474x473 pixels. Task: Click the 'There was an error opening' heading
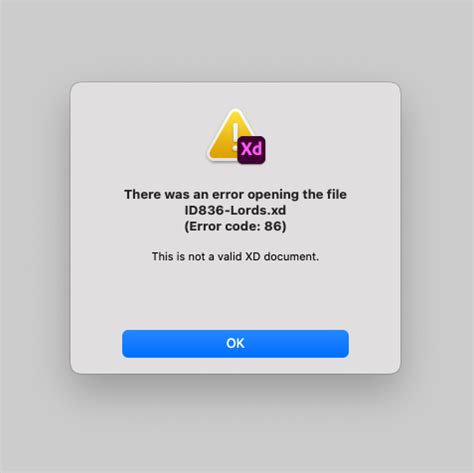click(235, 194)
